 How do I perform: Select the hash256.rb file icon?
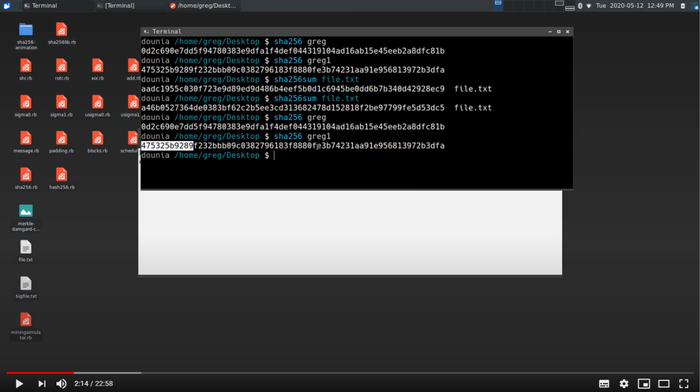[62, 175]
